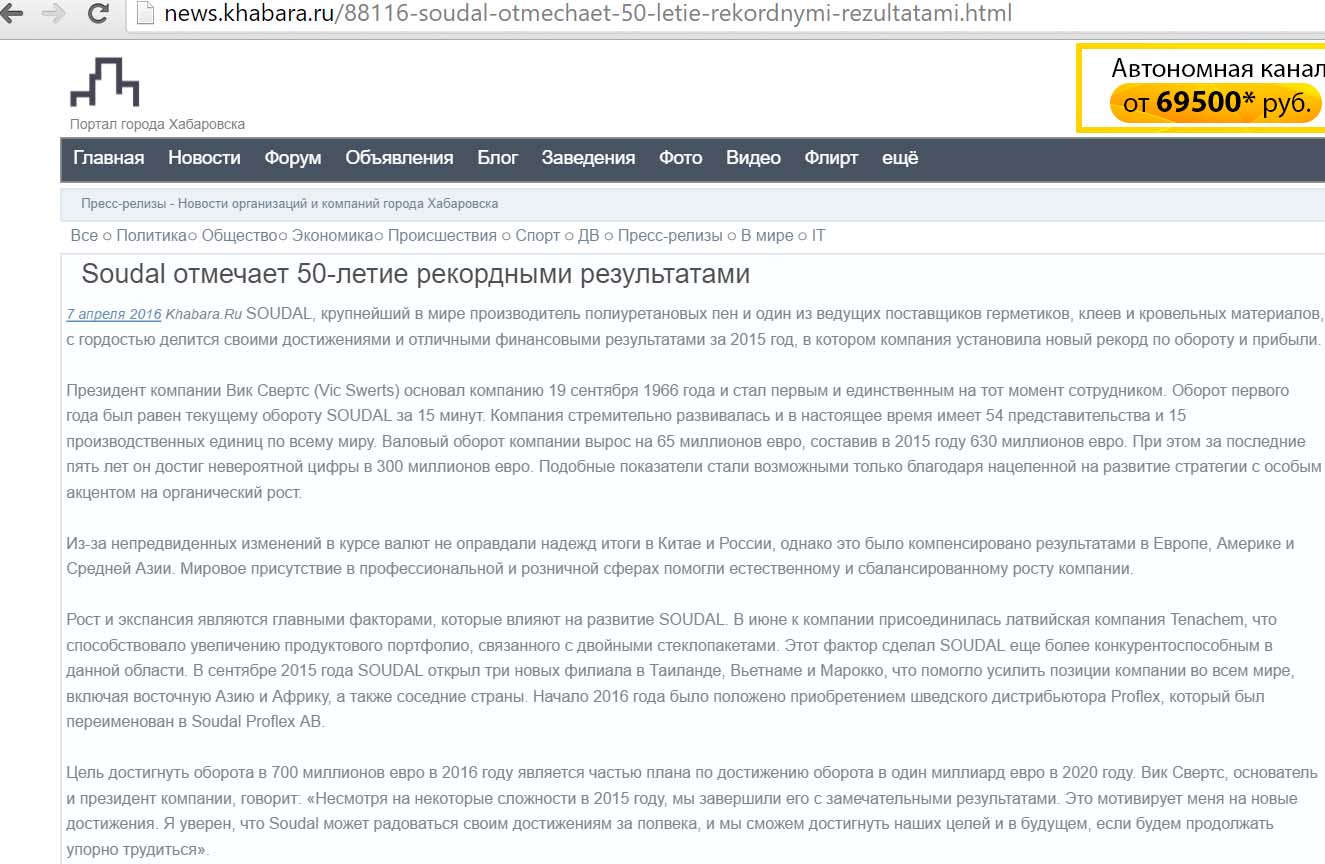This screenshot has height=864, width=1325.
Task: Click the от 69500 руб. ad button
Action: (x=1216, y=102)
